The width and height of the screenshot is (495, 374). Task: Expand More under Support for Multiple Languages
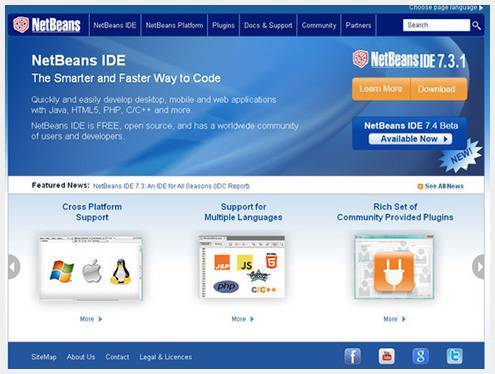tap(243, 319)
